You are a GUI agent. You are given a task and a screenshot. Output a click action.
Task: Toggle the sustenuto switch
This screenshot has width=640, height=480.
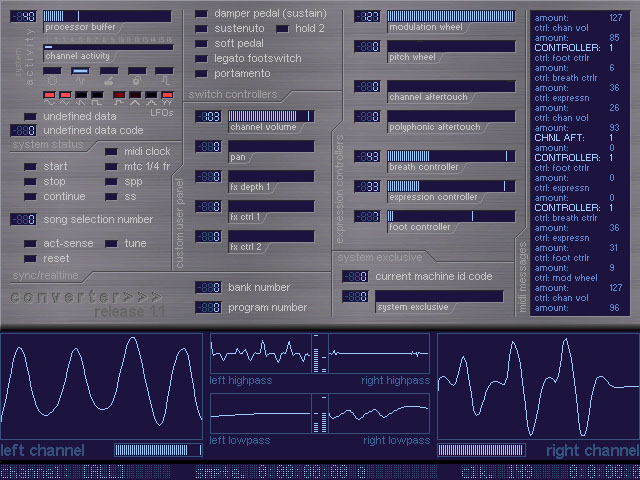tap(201, 29)
